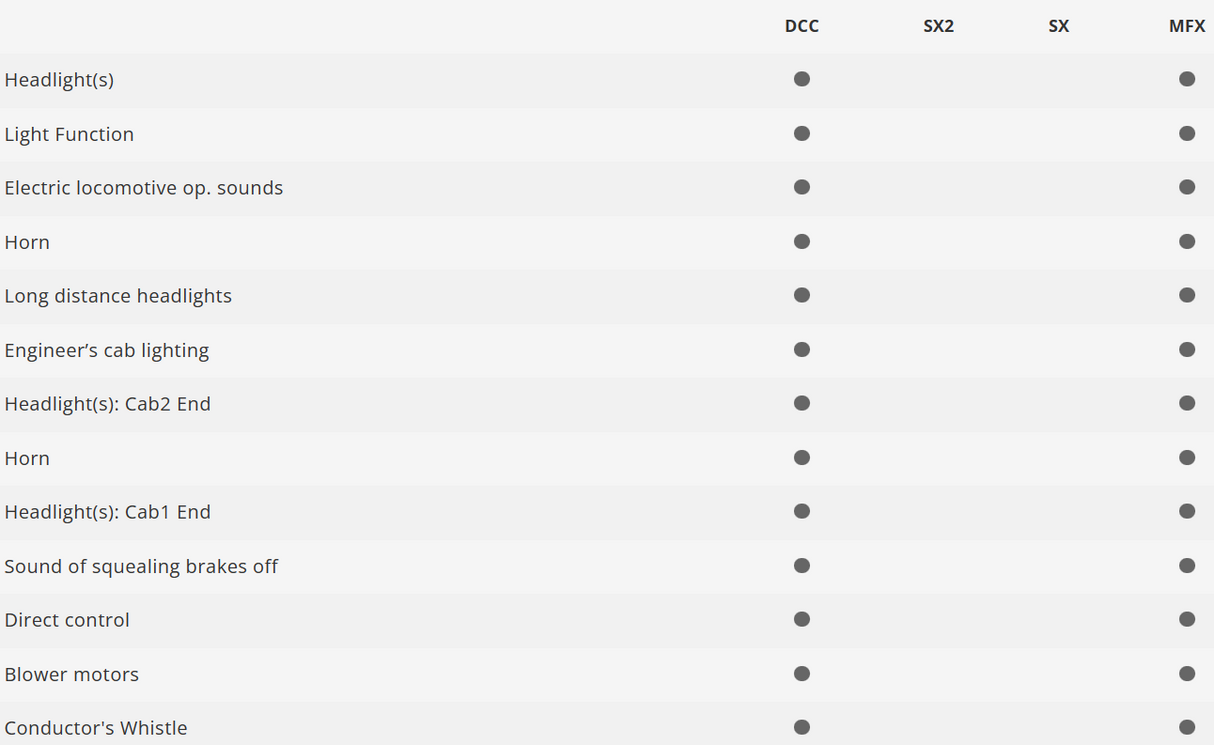This screenshot has width=1214, height=745.
Task: Select MFX dot for Electric locomotive op. sounds
Action: (1187, 187)
